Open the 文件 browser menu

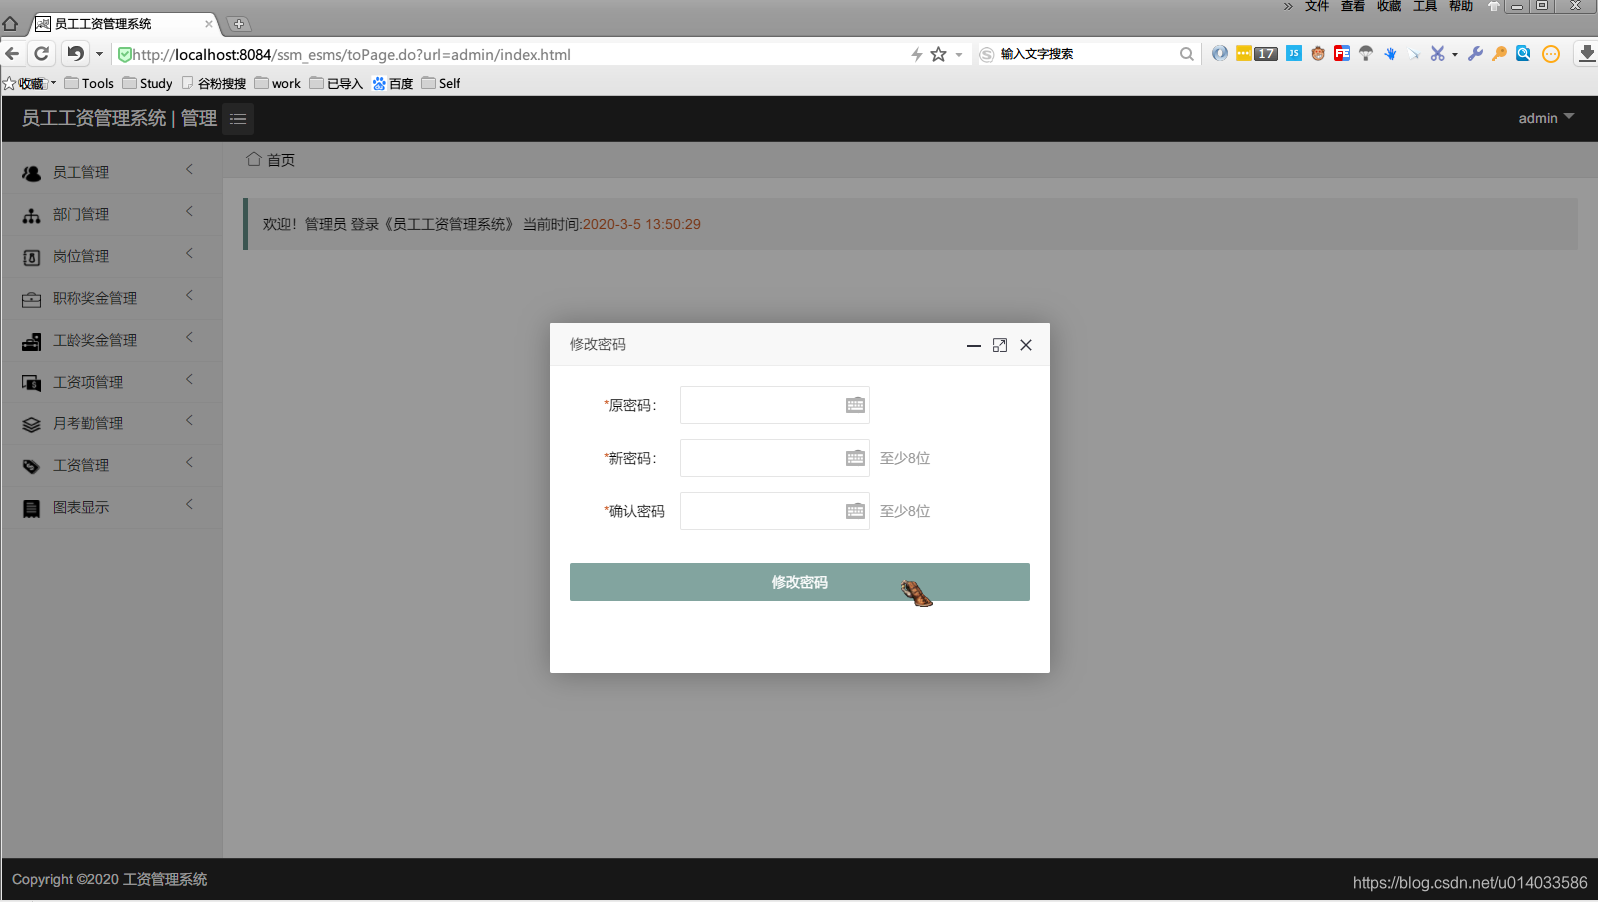(1317, 6)
